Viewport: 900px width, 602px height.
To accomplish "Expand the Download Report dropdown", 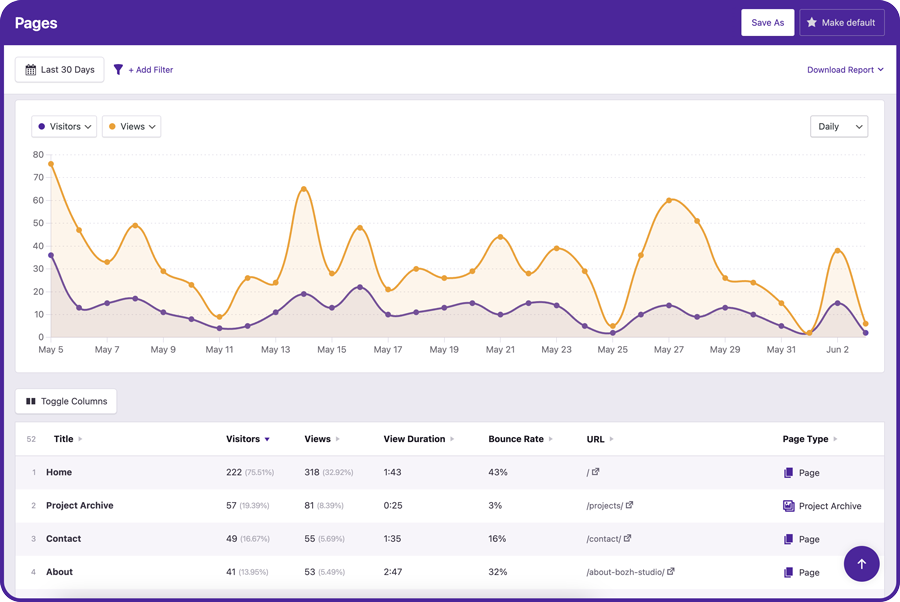I will (845, 69).
